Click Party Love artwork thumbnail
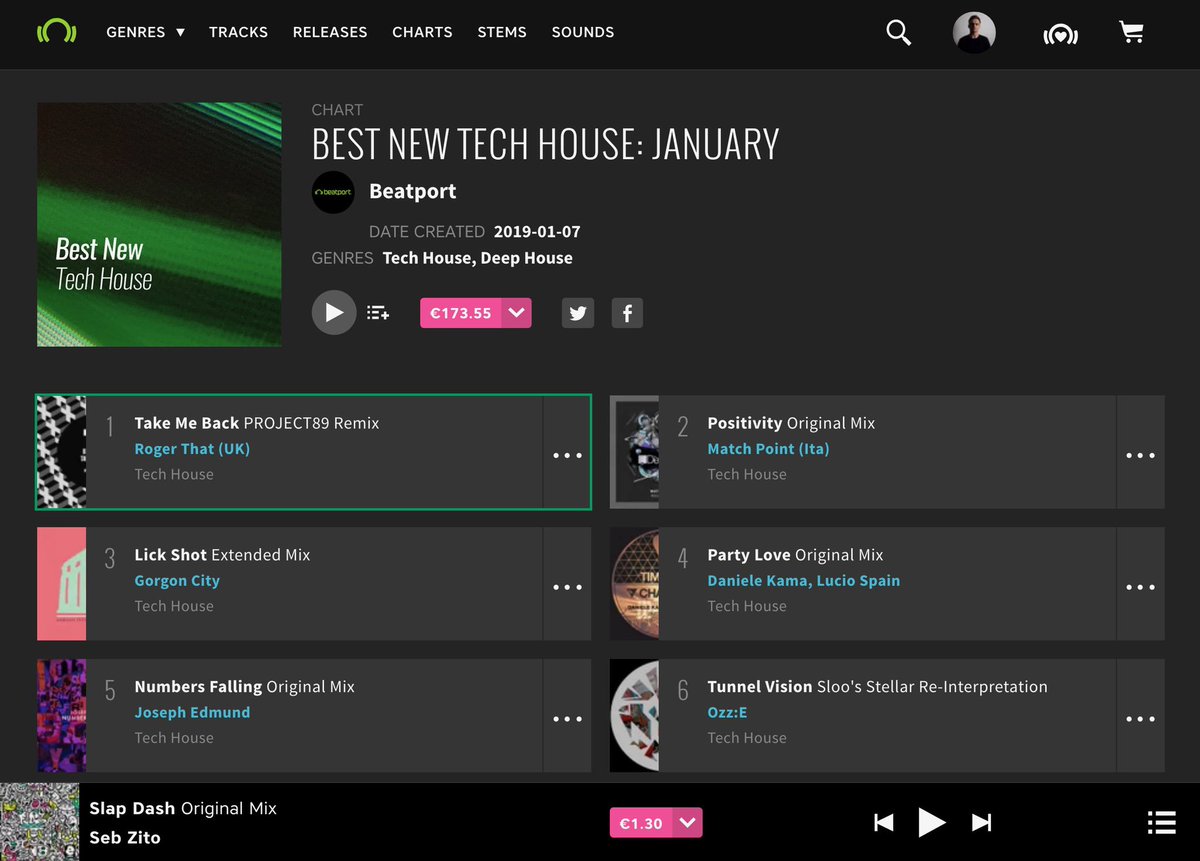Screen dimensions: 1200x861 tap(634, 584)
